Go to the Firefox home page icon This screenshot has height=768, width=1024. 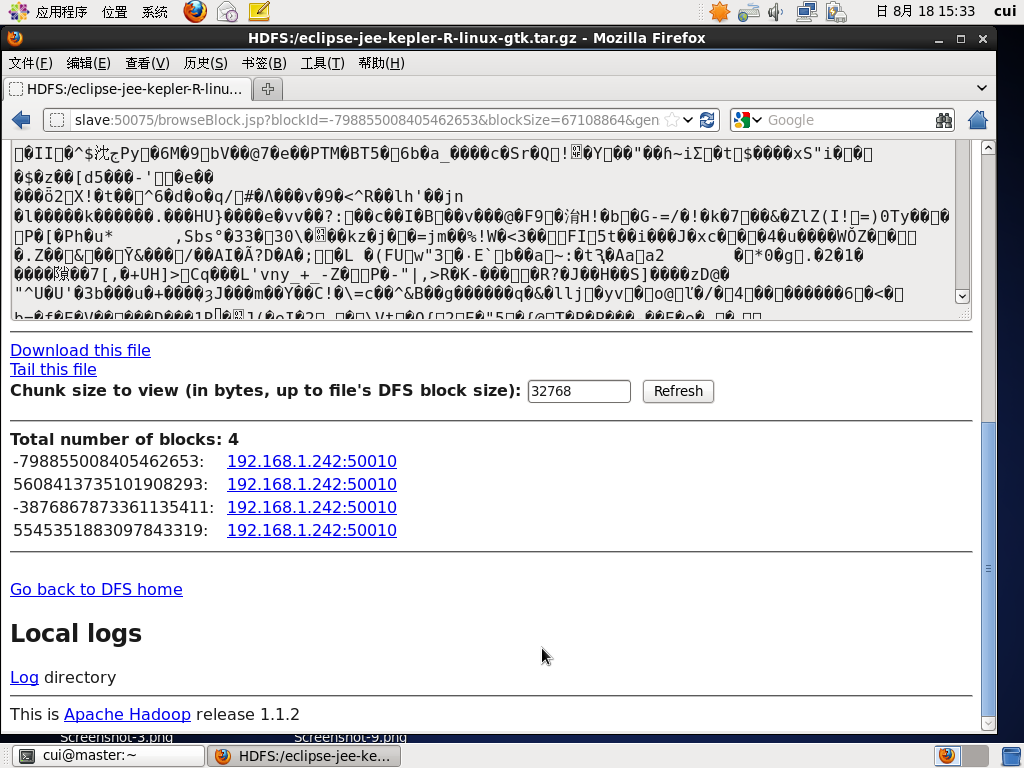click(978, 120)
